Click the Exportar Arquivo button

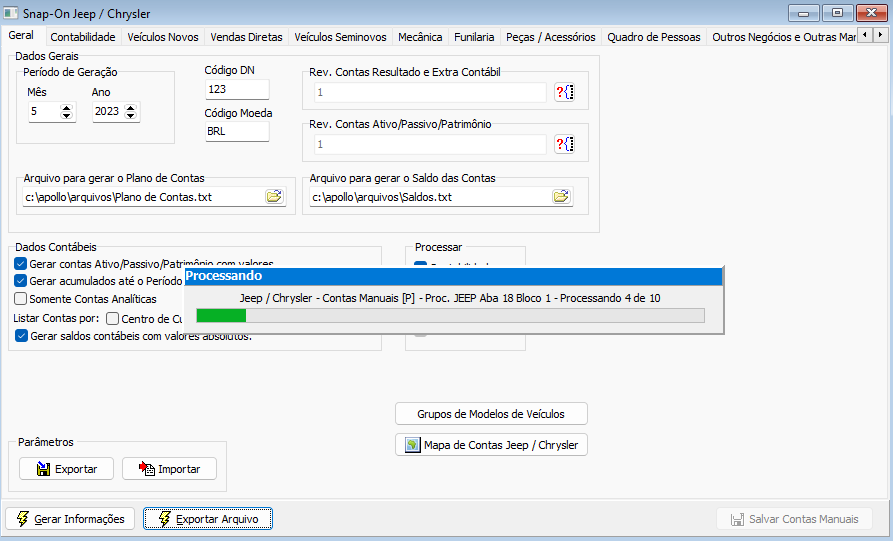[208, 519]
